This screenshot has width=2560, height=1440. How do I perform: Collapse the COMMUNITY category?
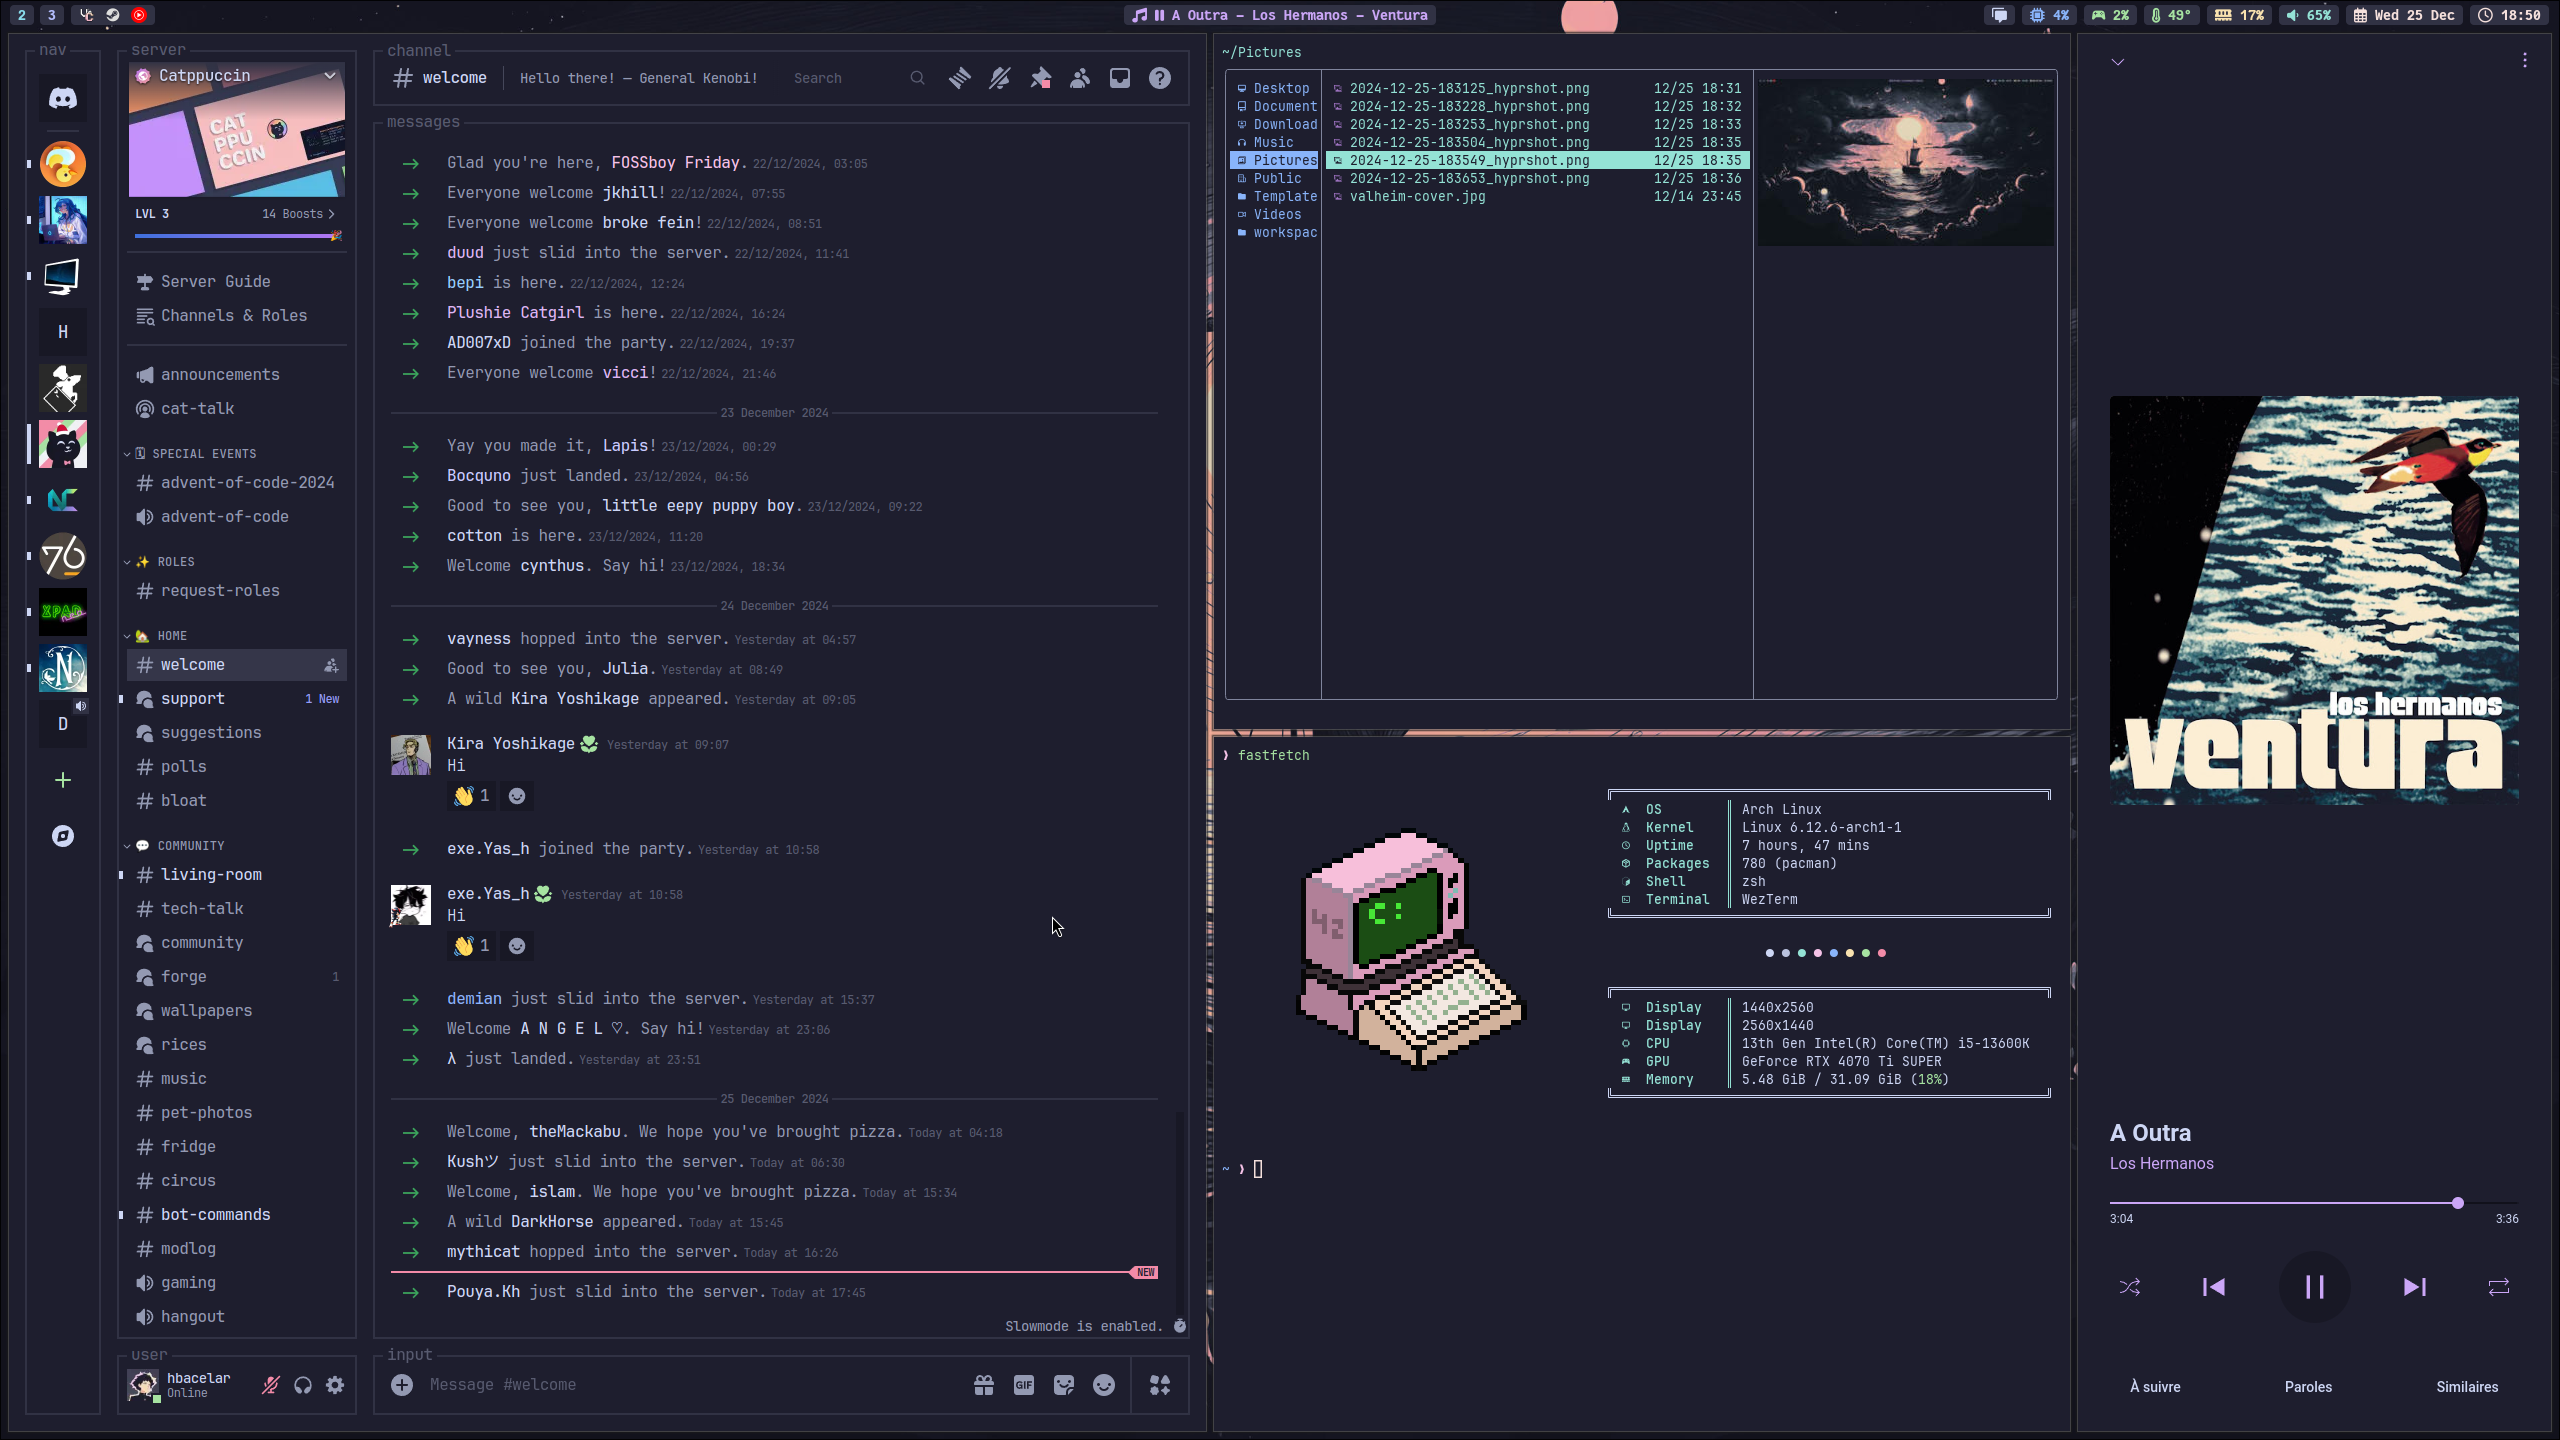click(x=175, y=846)
